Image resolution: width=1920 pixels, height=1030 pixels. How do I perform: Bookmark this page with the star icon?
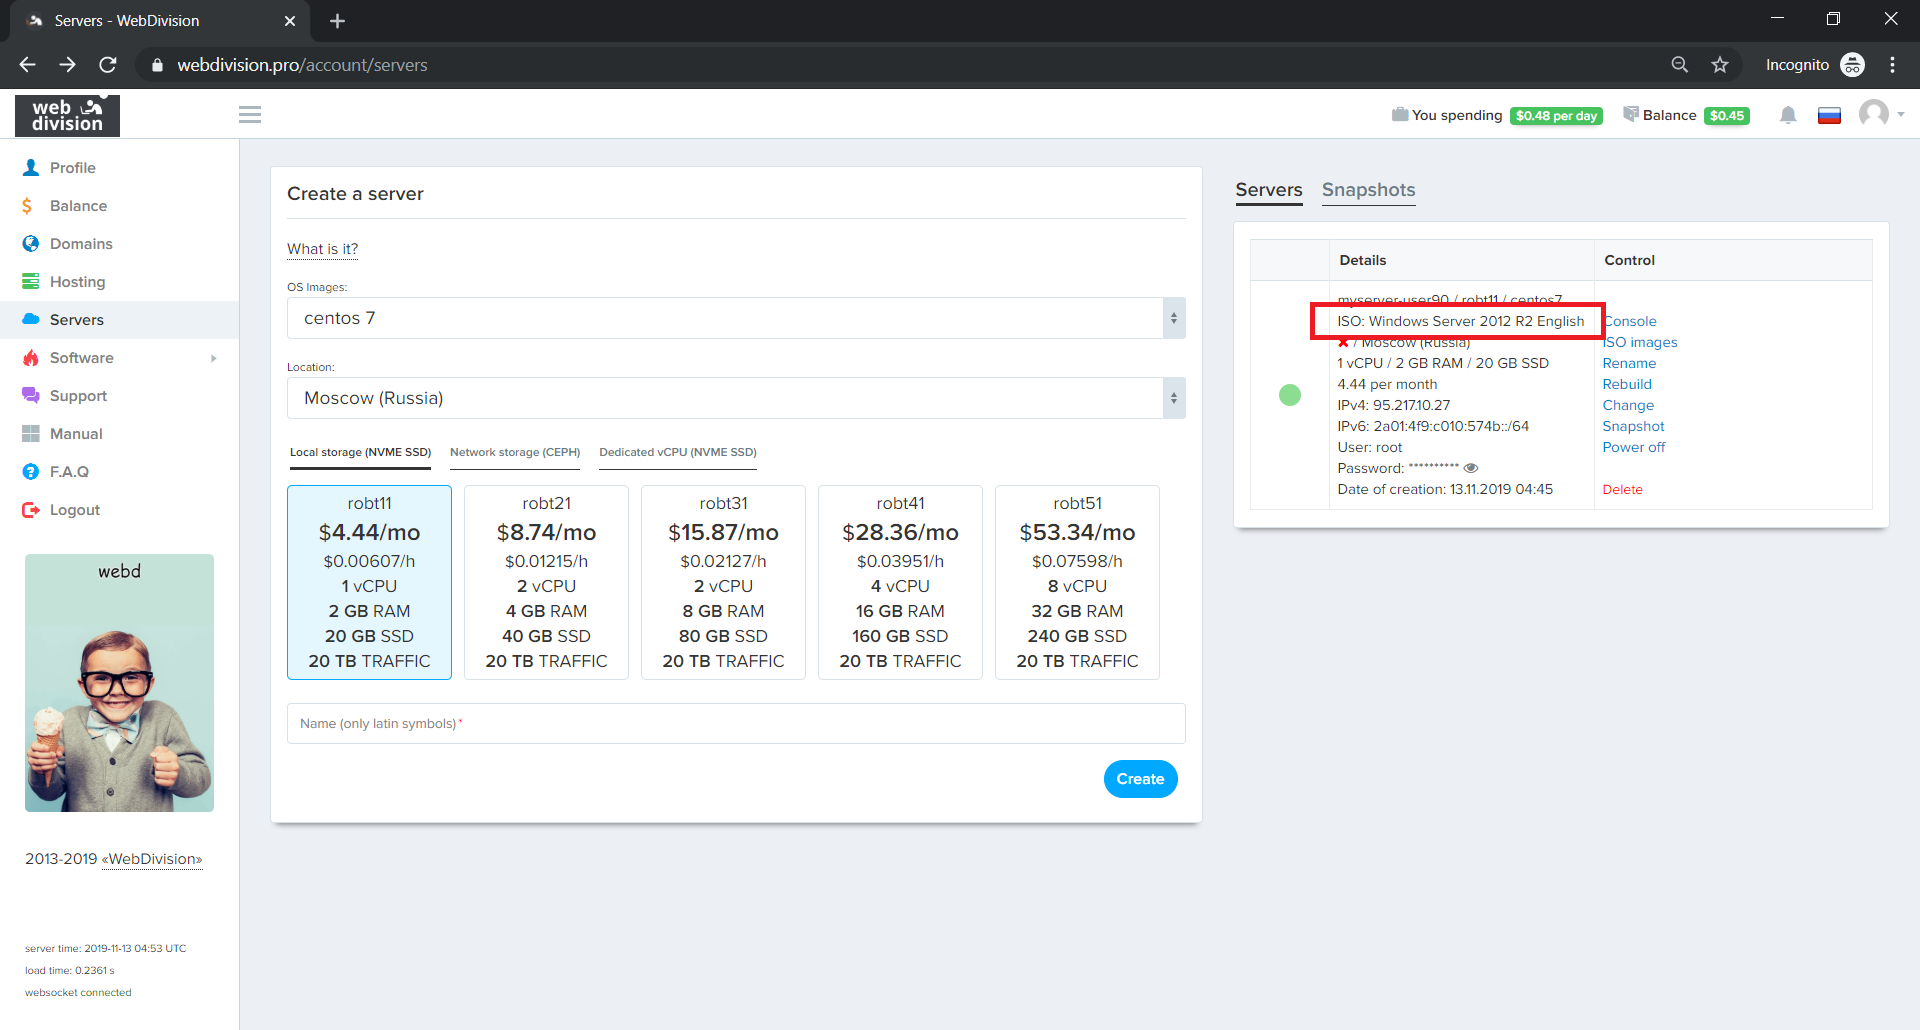point(1720,65)
